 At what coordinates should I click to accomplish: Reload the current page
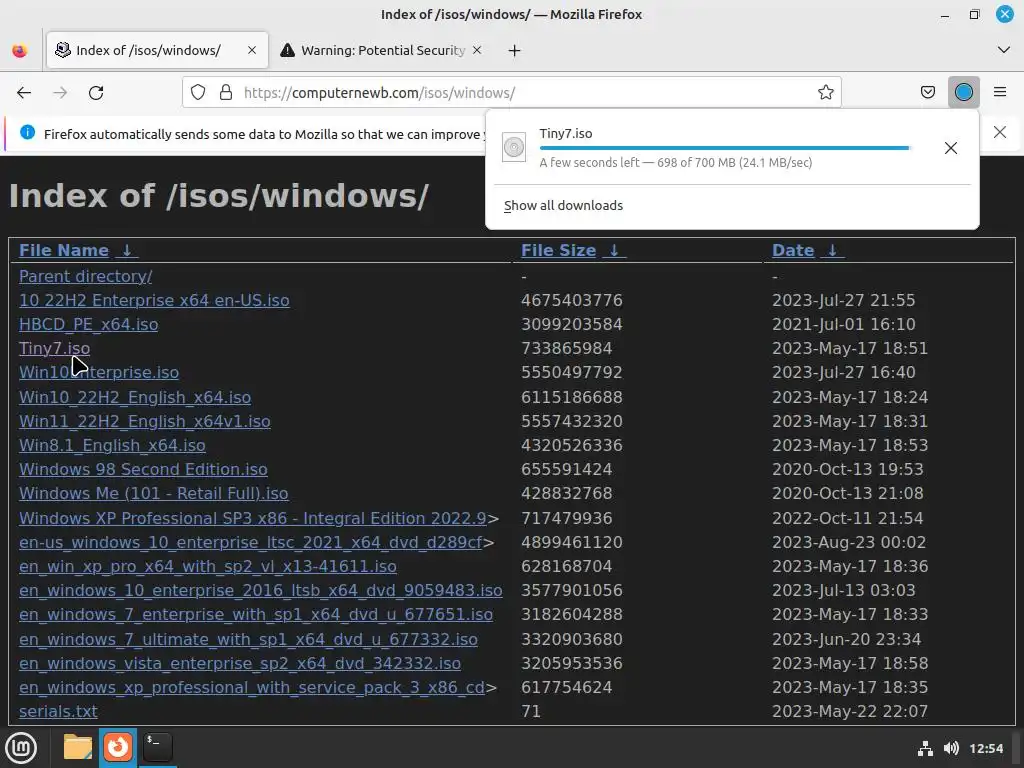point(96,93)
